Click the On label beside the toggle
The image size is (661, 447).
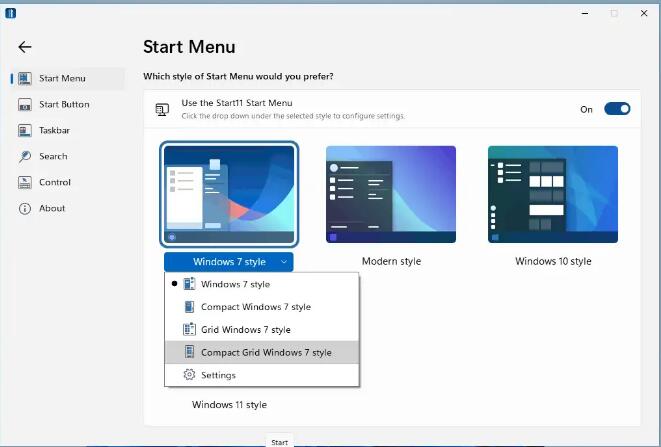pyautogui.click(x=586, y=110)
